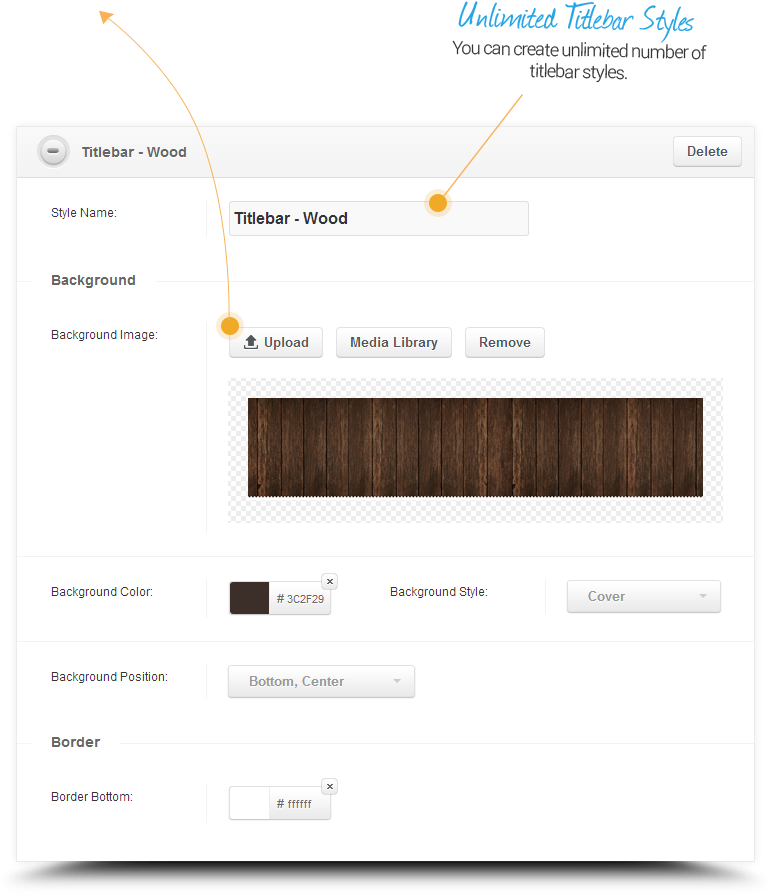Click the wood background image preview
This screenshot has height=895, width=769.
[x=475, y=448]
